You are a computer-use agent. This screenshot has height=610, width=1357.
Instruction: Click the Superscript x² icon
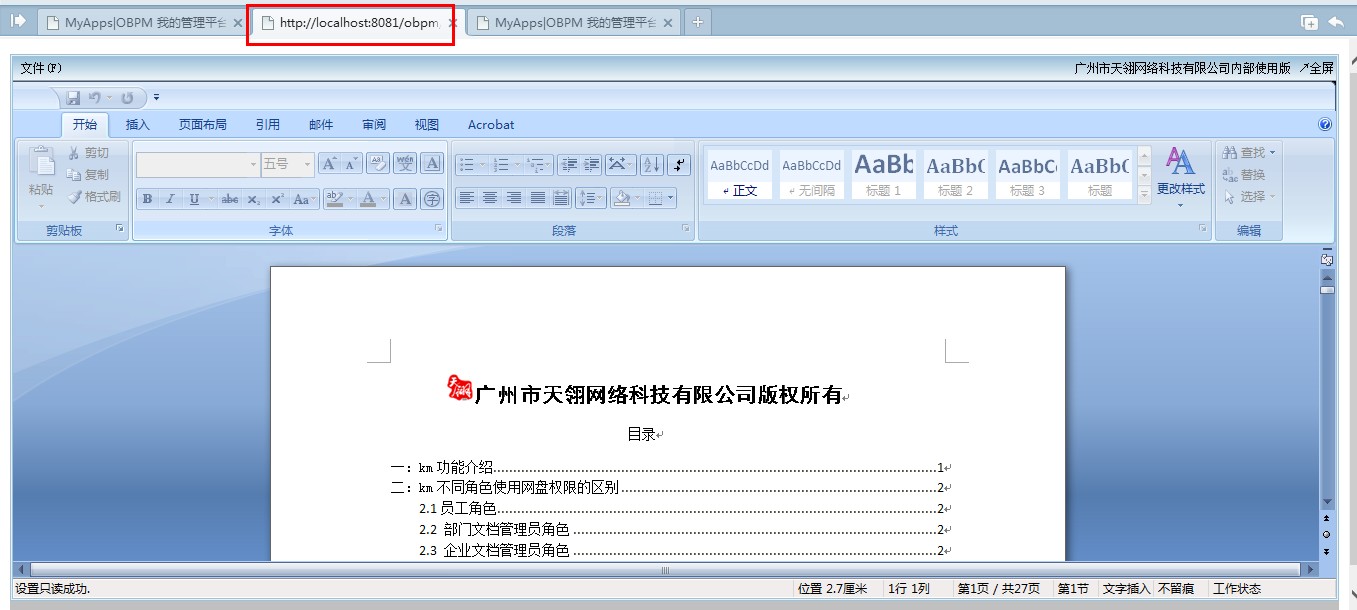[277, 199]
